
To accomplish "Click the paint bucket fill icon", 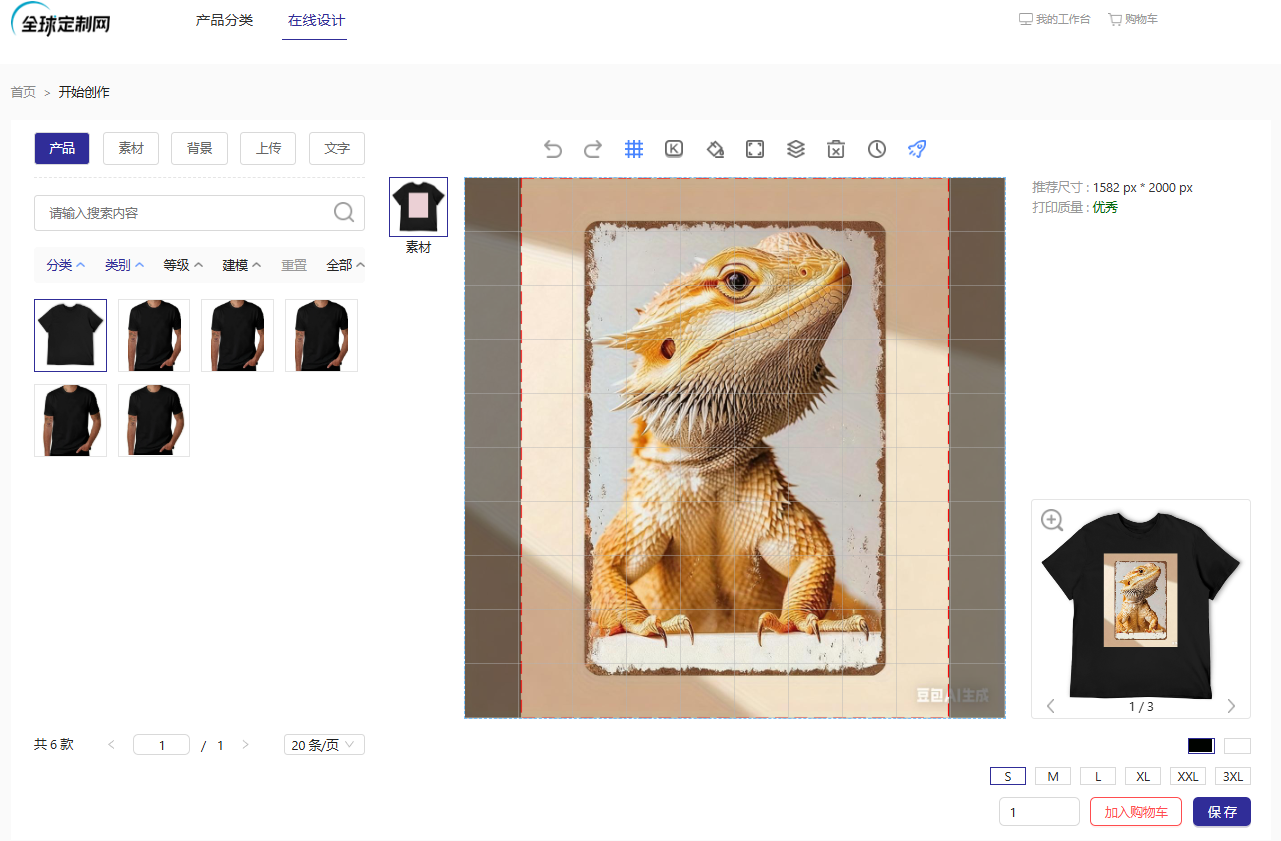I will (715, 149).
